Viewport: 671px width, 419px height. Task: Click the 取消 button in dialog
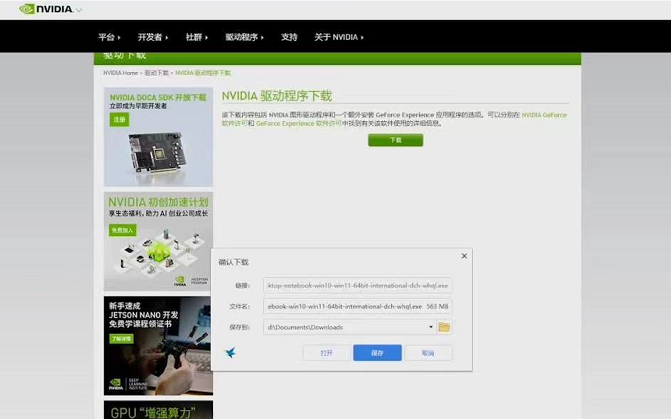click(428, 353)
